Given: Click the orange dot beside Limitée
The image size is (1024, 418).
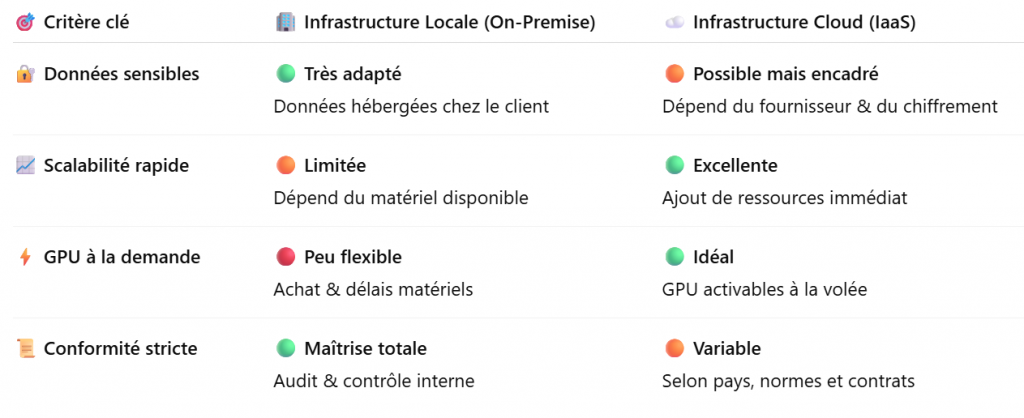Looking at the screenshot, I should [286, 166].
